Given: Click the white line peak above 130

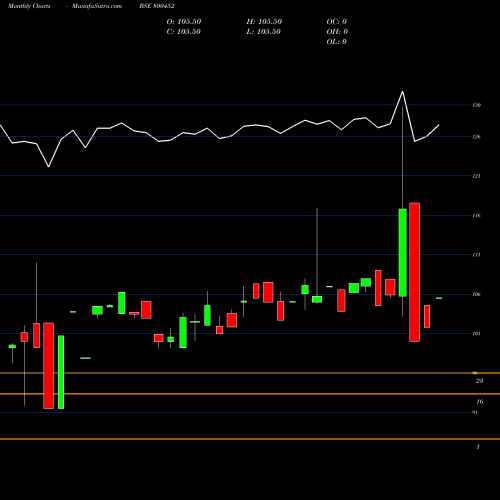Looking at the screenshot, I should 403,91.
